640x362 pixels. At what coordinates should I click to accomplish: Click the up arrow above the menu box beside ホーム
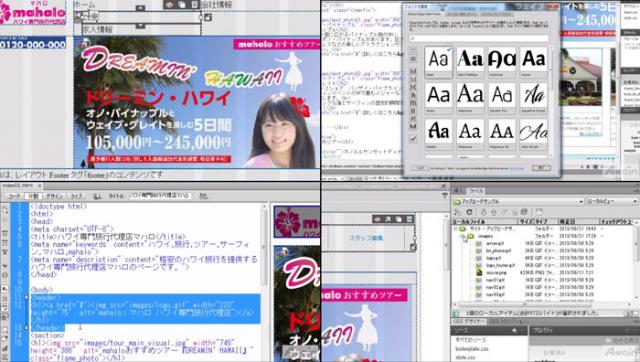140,8
